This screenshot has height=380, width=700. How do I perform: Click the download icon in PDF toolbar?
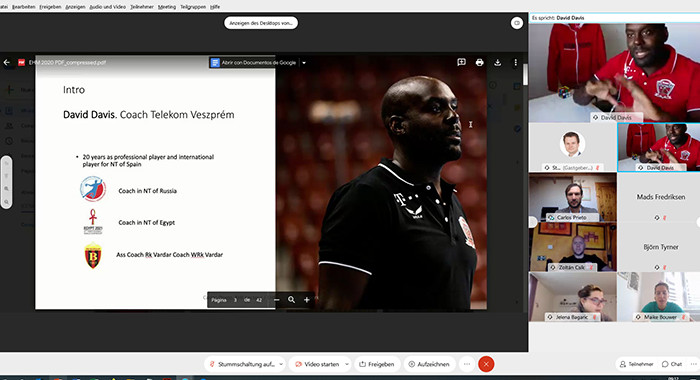[x=497, y=63]
